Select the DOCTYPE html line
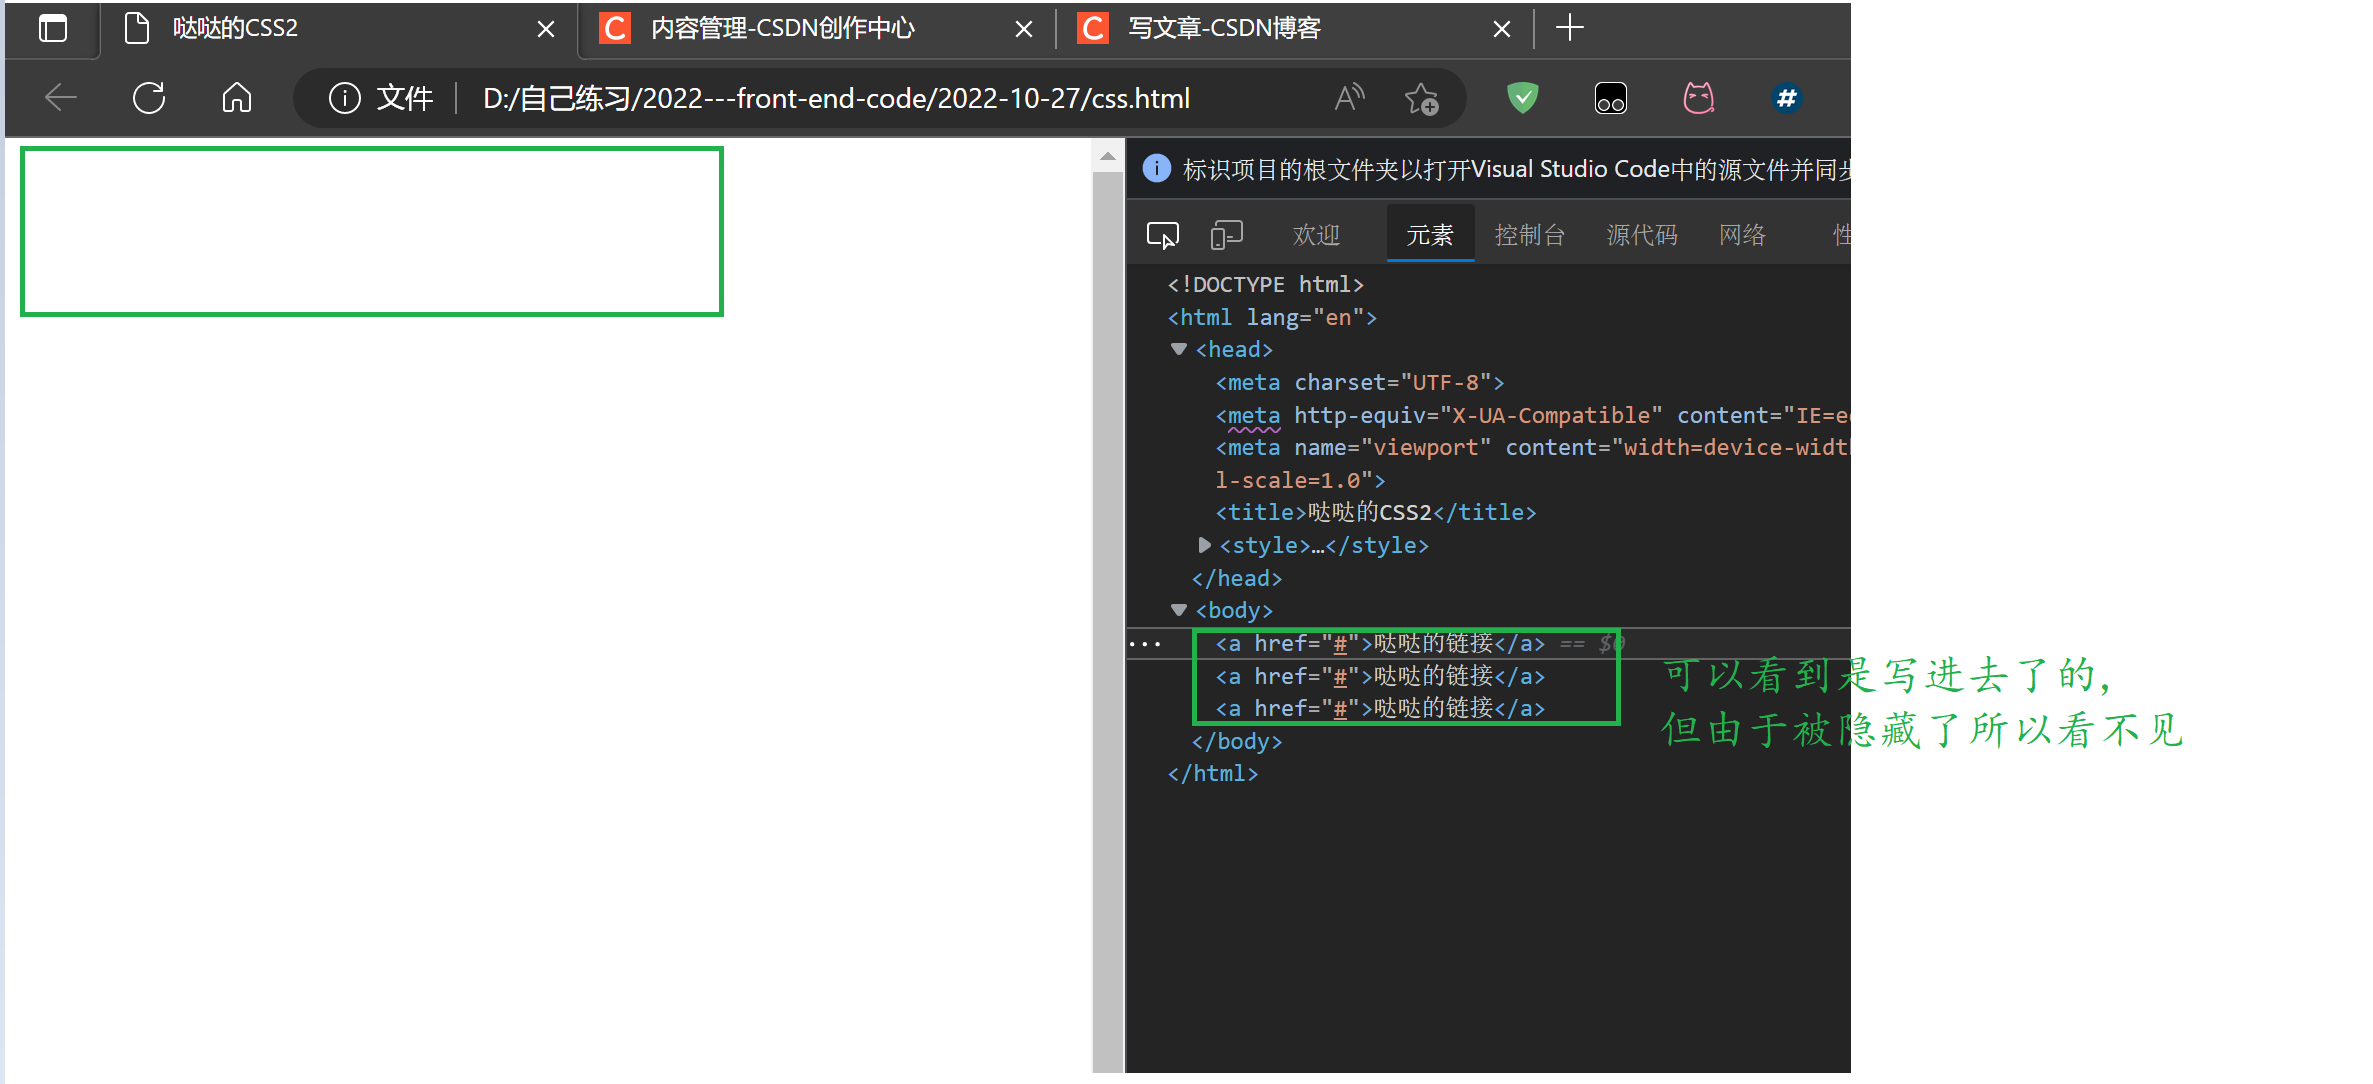 click(1265, 285)
